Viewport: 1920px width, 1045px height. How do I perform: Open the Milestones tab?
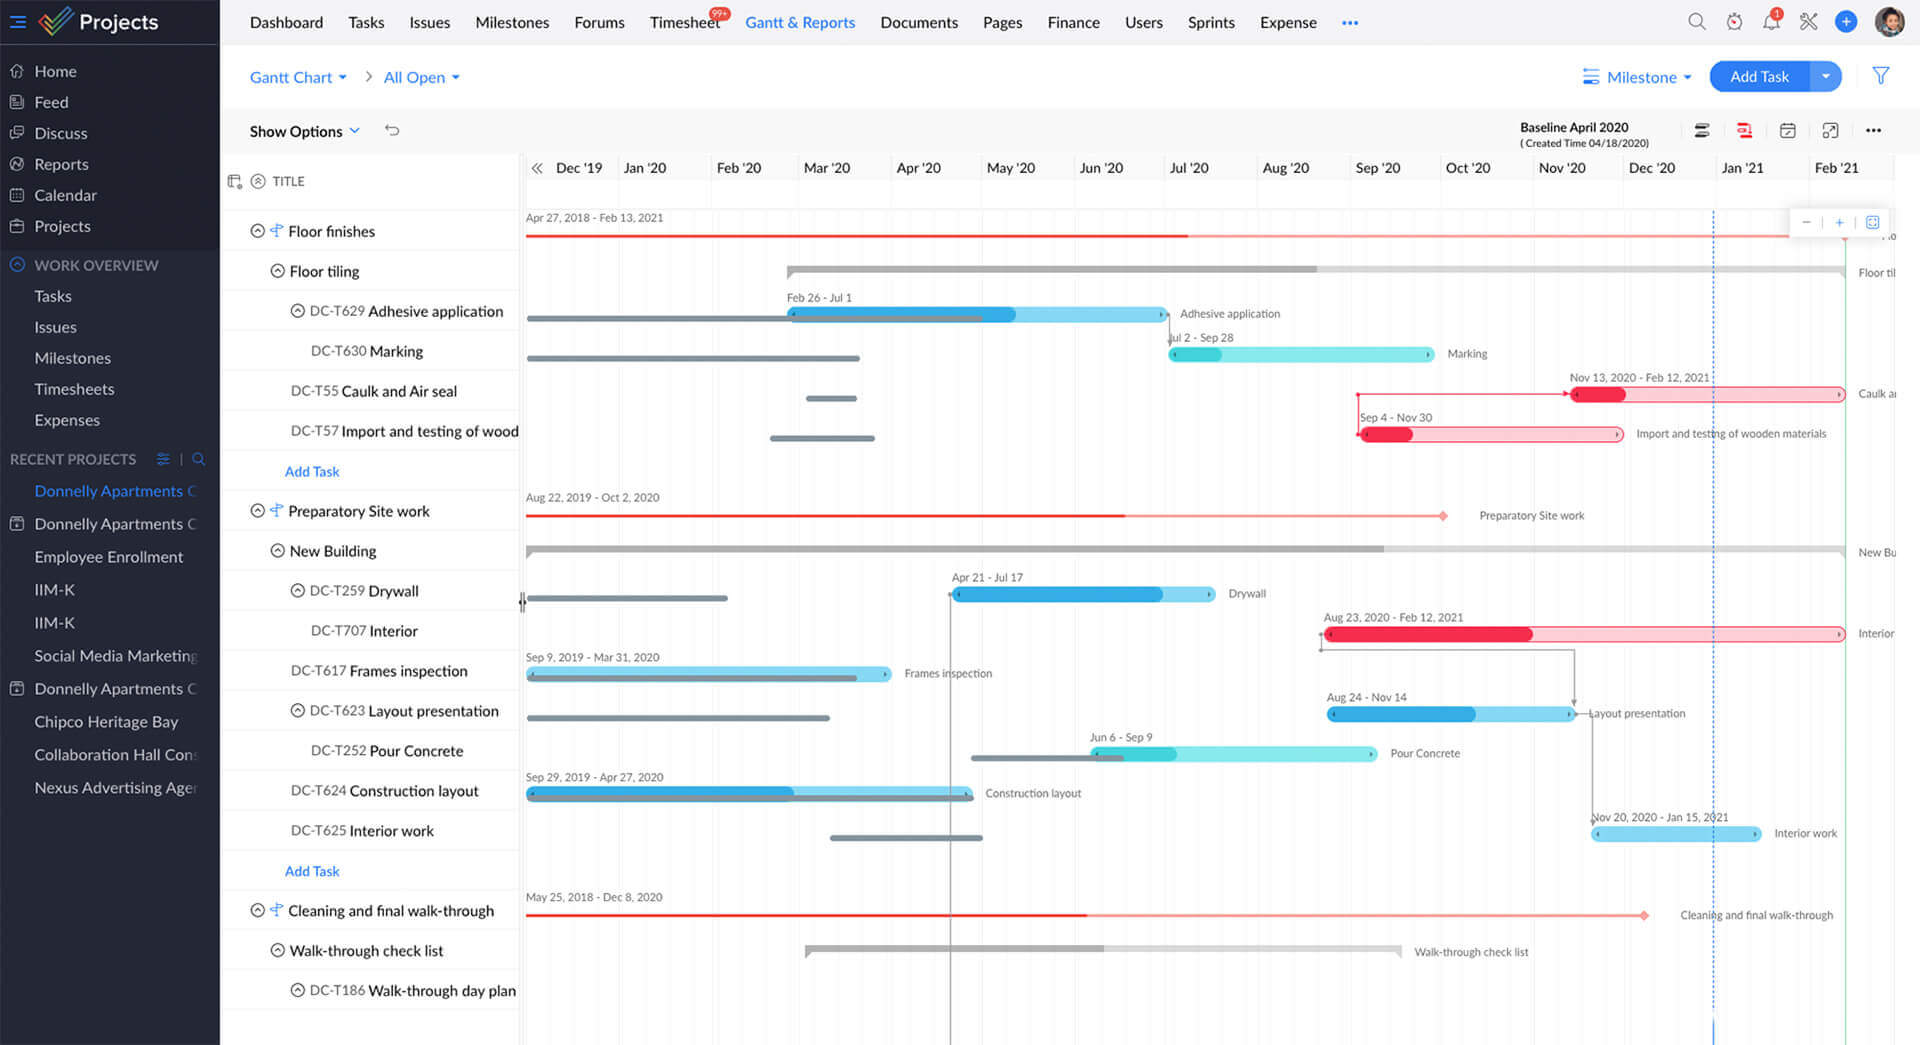512,22
